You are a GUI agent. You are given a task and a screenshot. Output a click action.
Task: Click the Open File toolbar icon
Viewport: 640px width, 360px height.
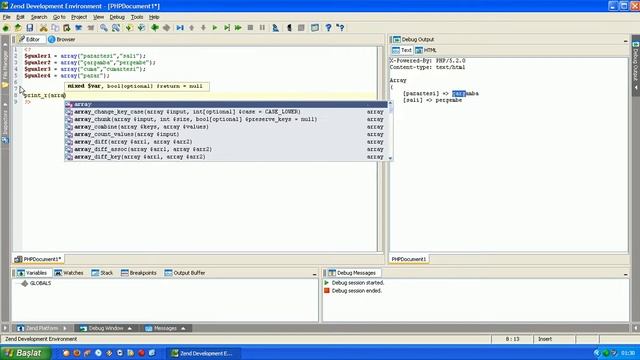click(18, 28)
